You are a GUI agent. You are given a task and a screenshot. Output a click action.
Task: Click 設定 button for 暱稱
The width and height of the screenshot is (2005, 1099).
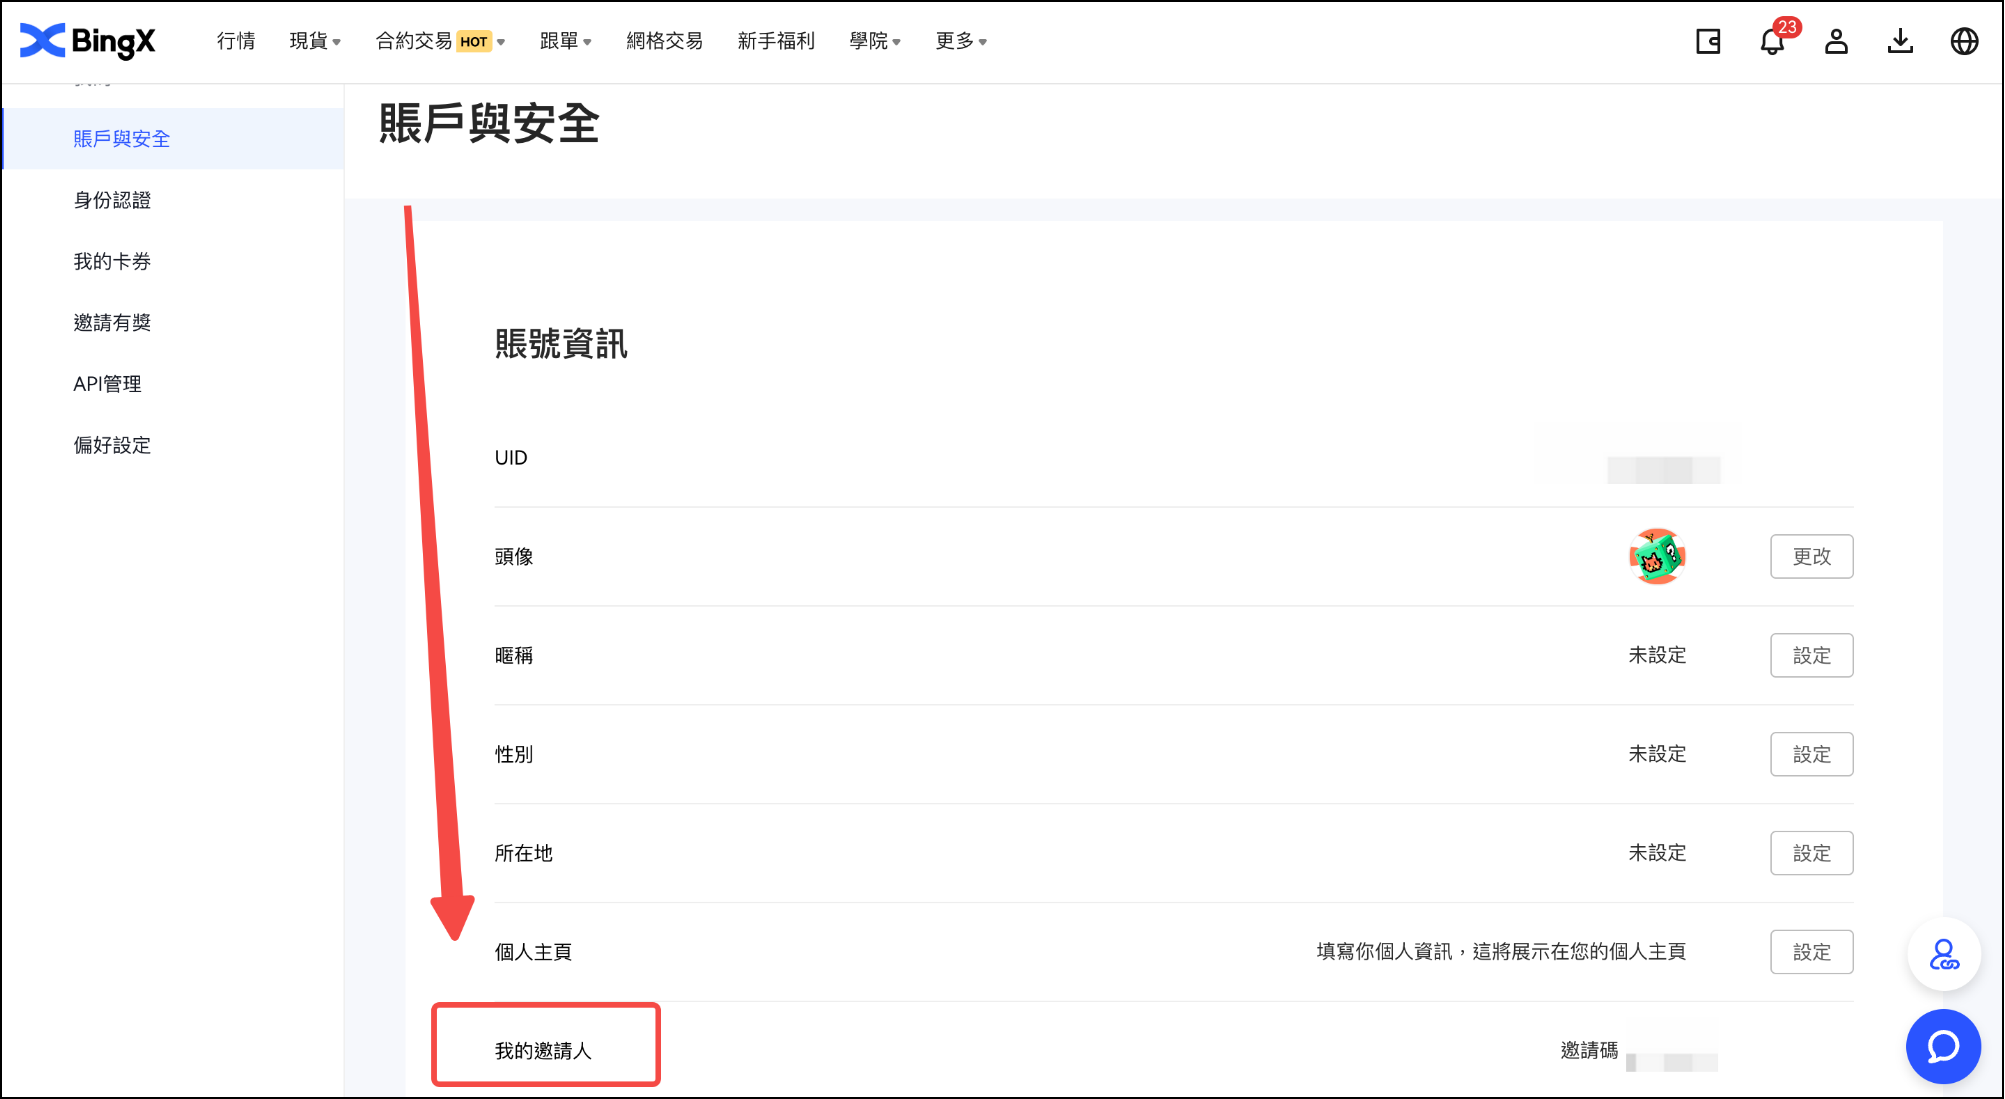tap(1811, 655)
